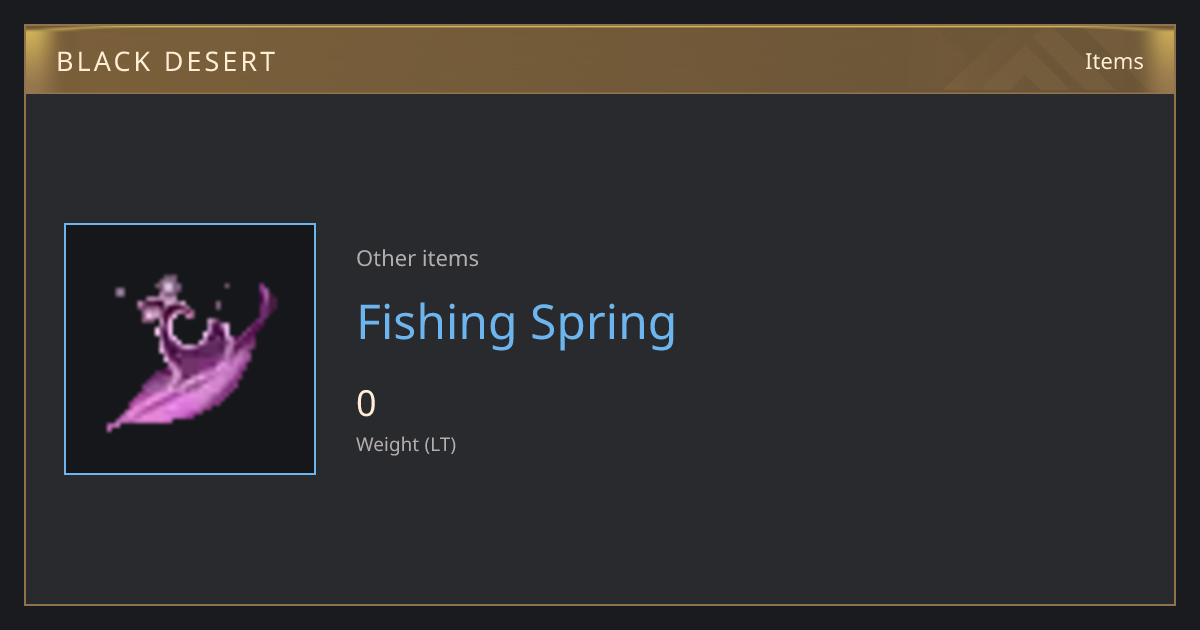Open the Items section link
The image size is (1200, 630).
[1114, 61]
